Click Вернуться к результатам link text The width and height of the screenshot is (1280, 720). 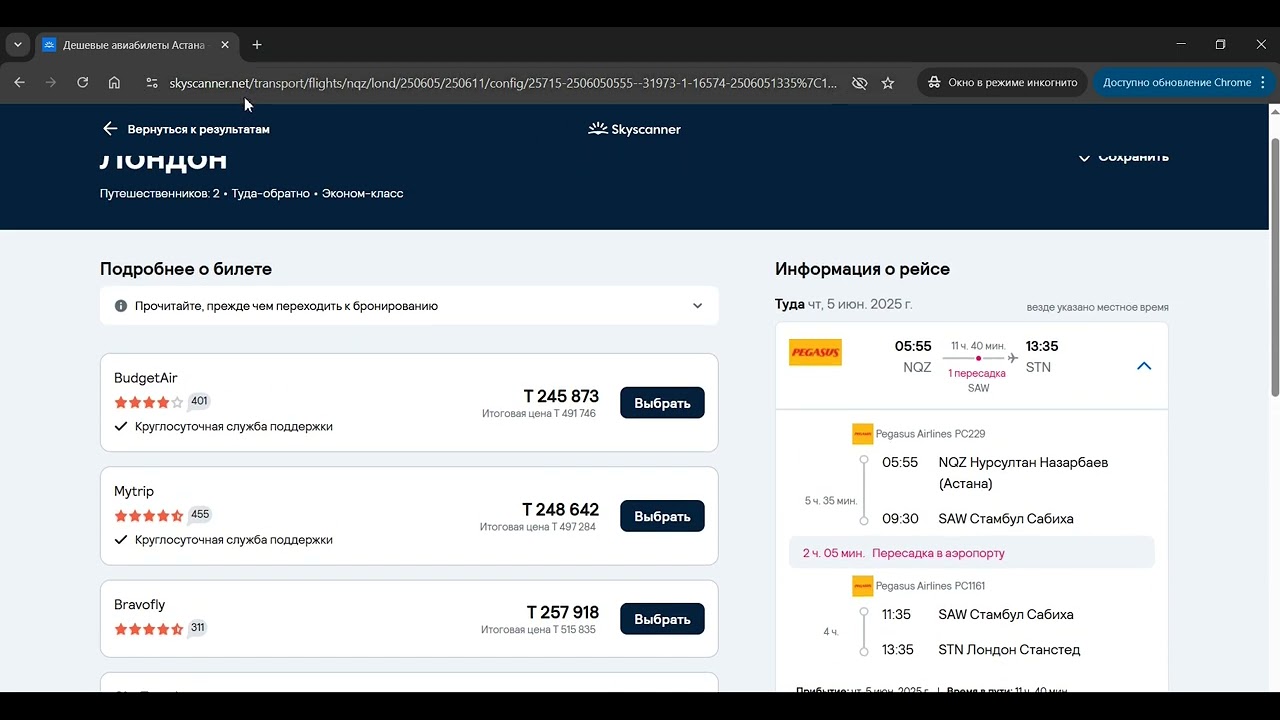coord(199,129)
